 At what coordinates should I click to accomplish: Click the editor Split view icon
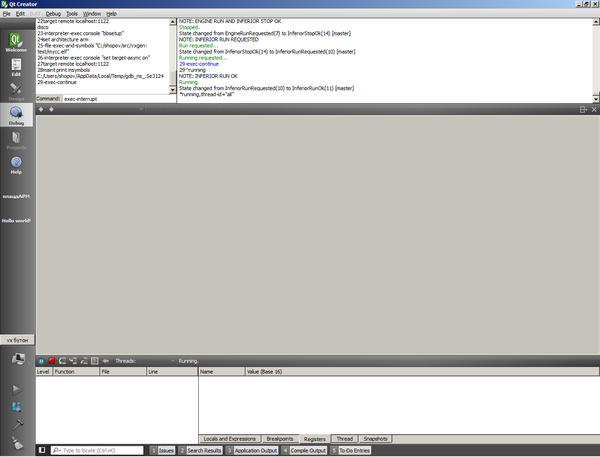[583, 110]
